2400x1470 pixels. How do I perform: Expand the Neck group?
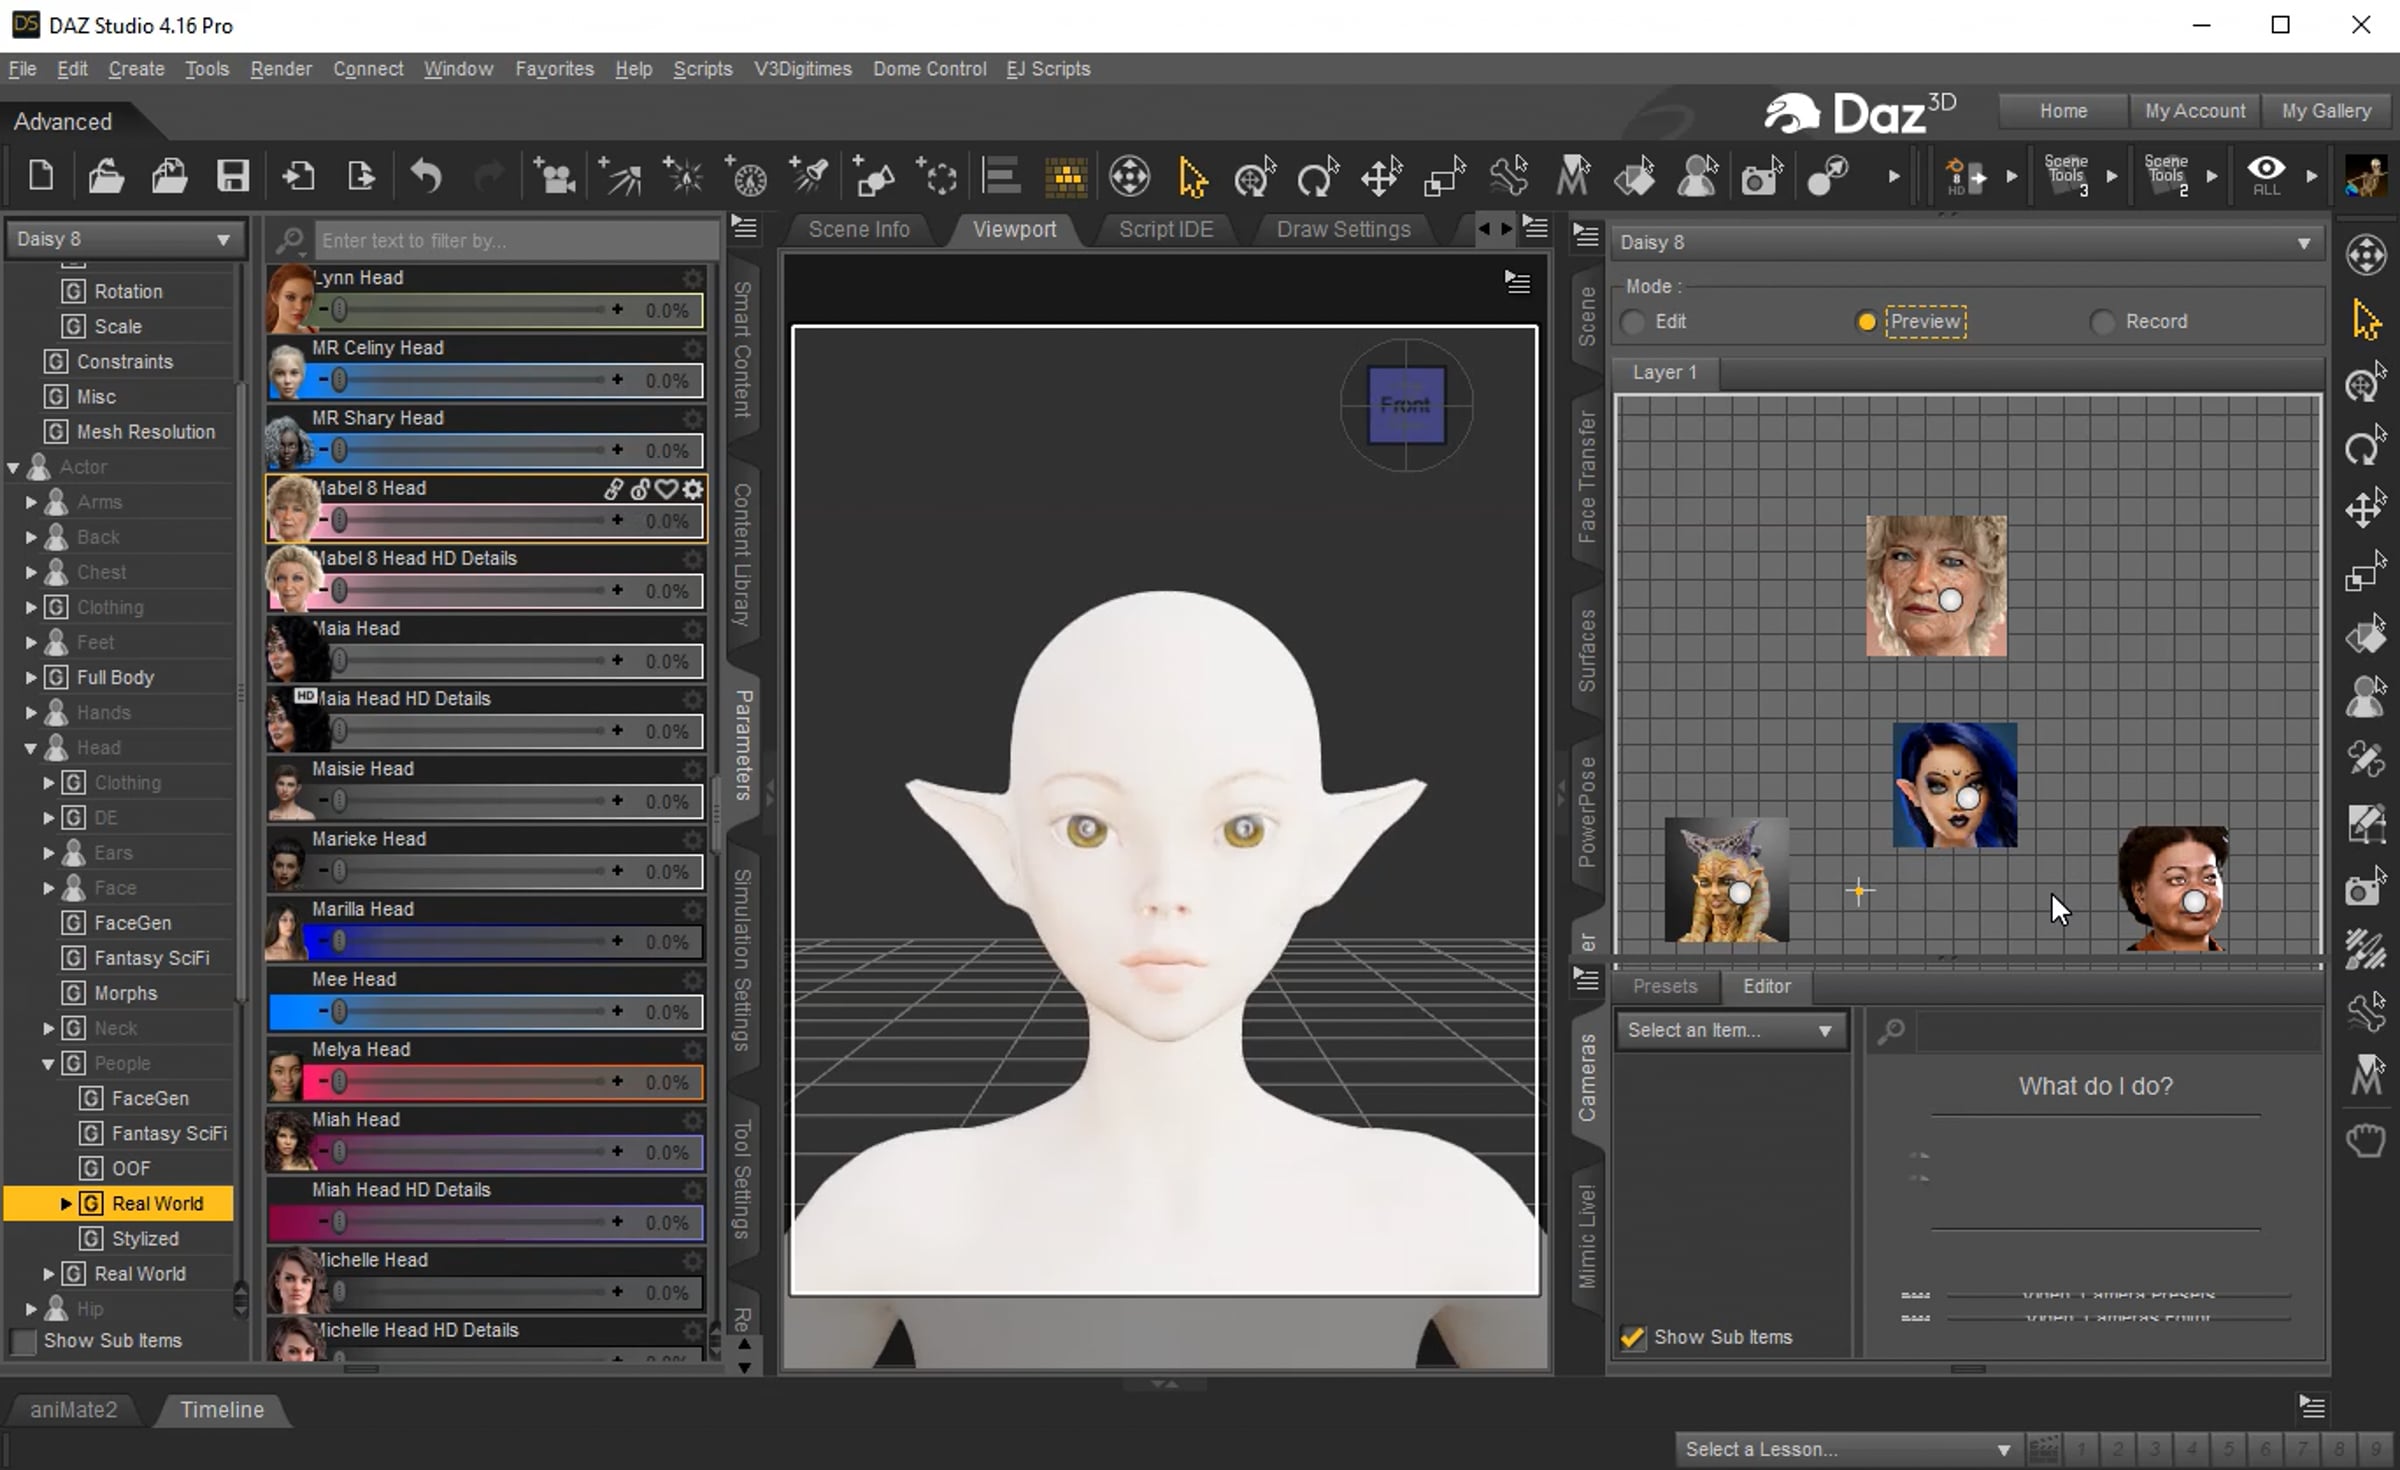pos(48,1028)
